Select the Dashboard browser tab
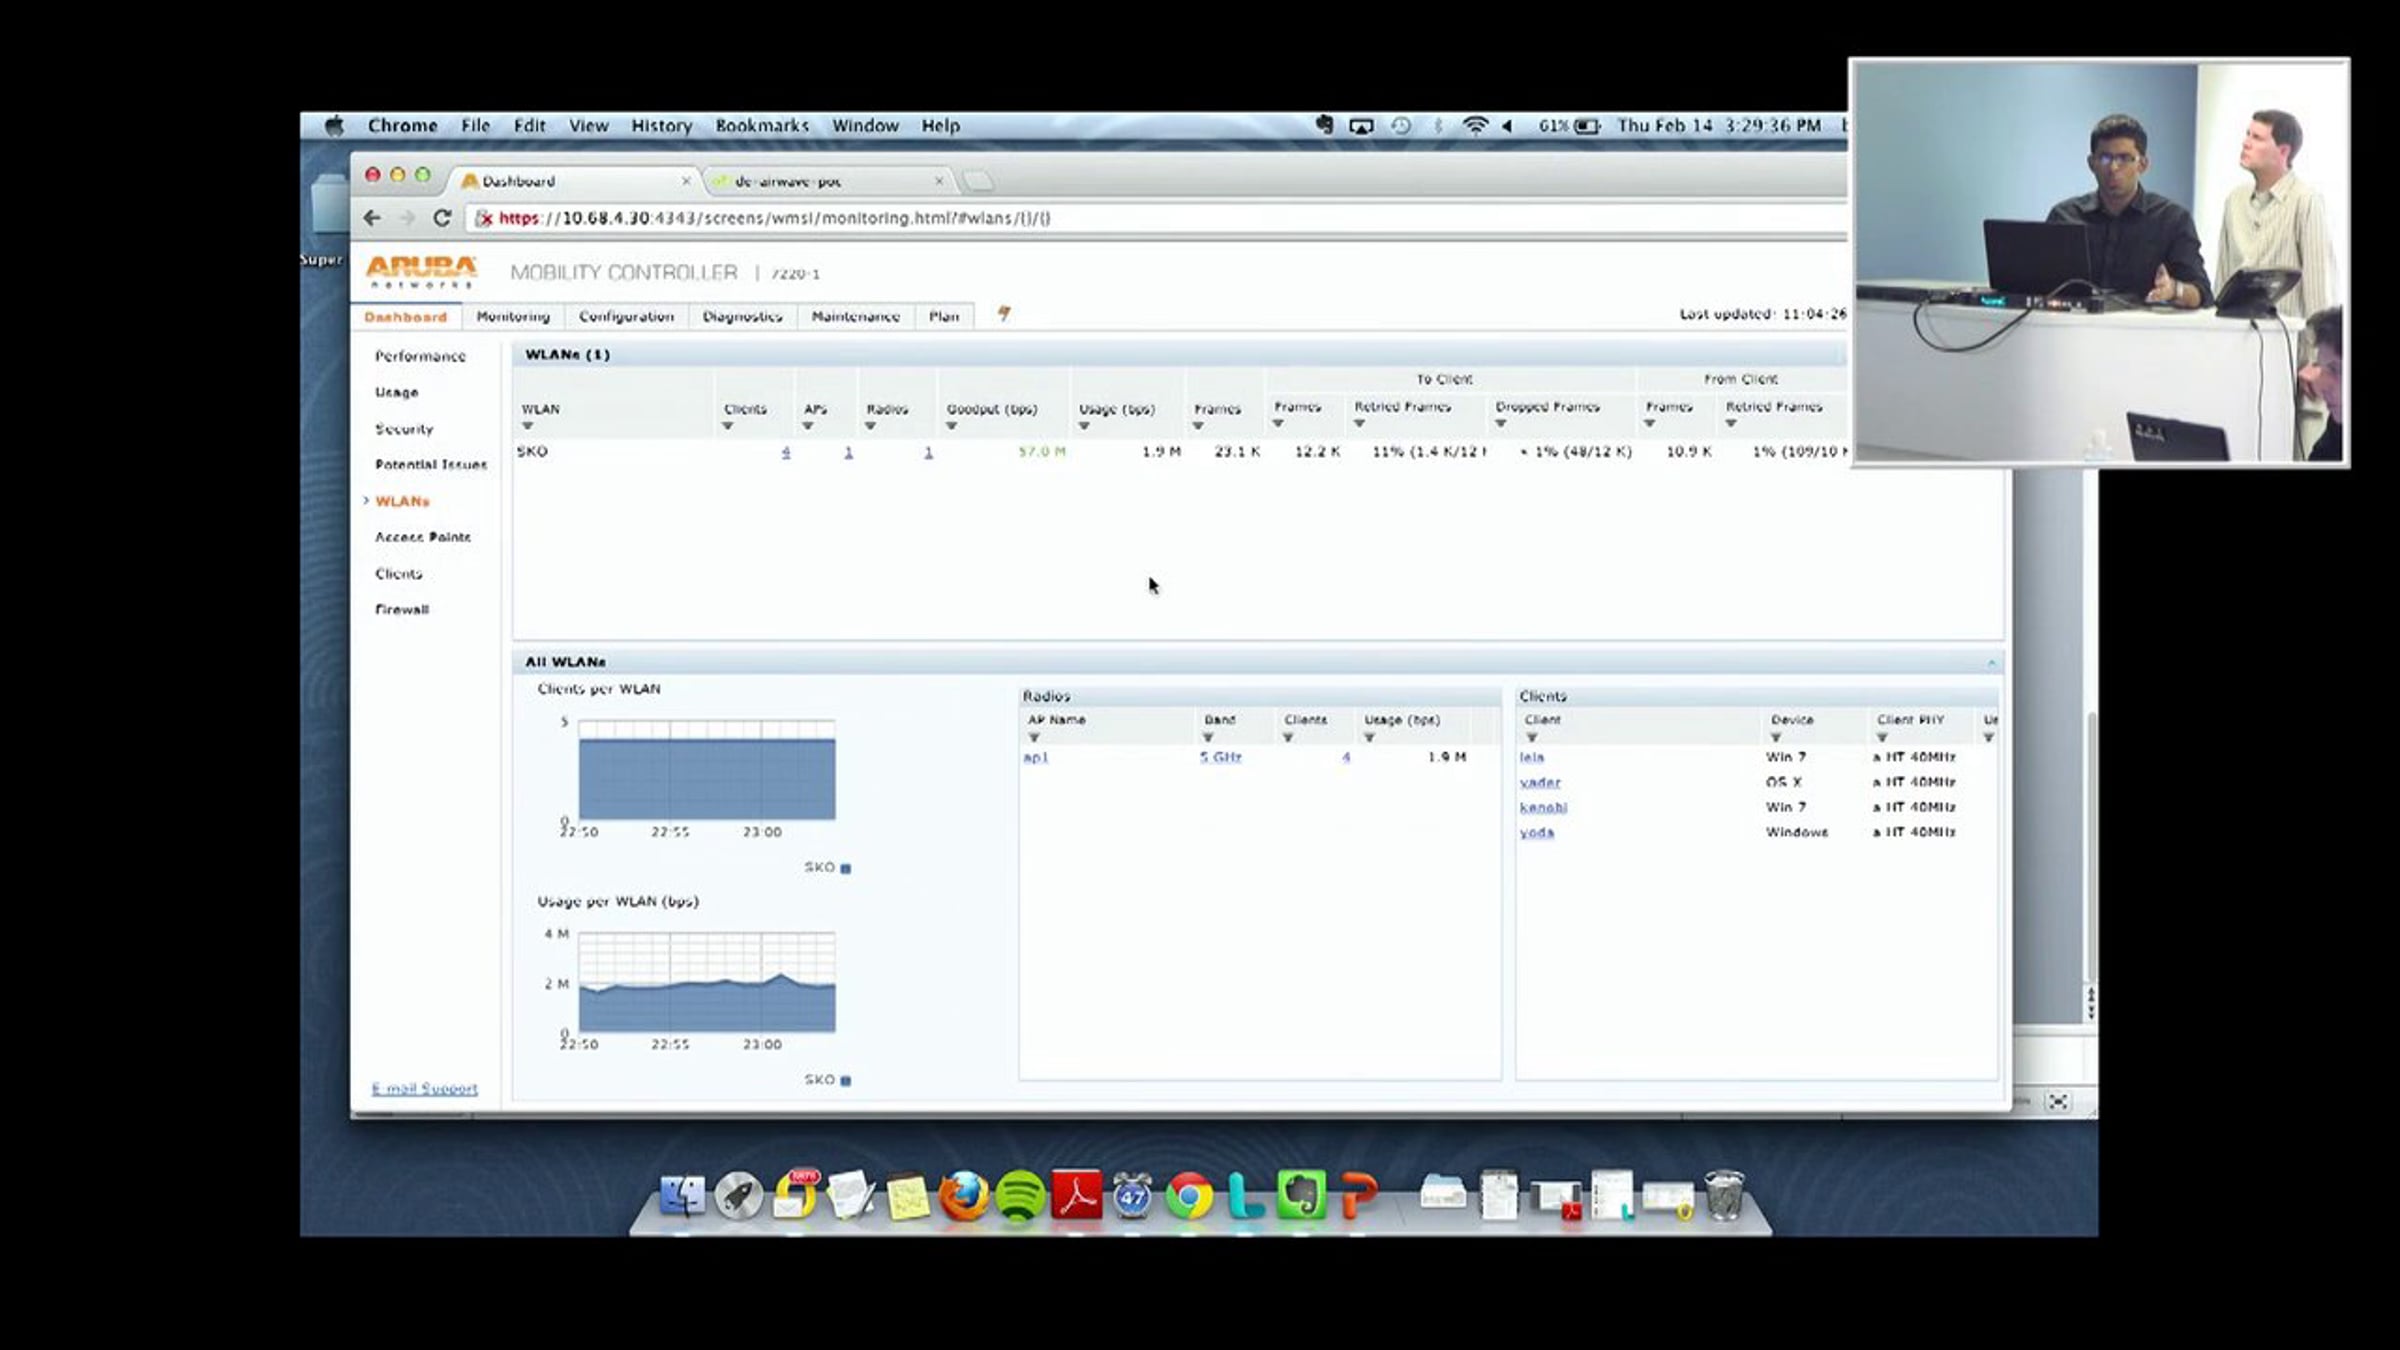This screenshot has height=1350, width=2400. click(x=574, y=181)
